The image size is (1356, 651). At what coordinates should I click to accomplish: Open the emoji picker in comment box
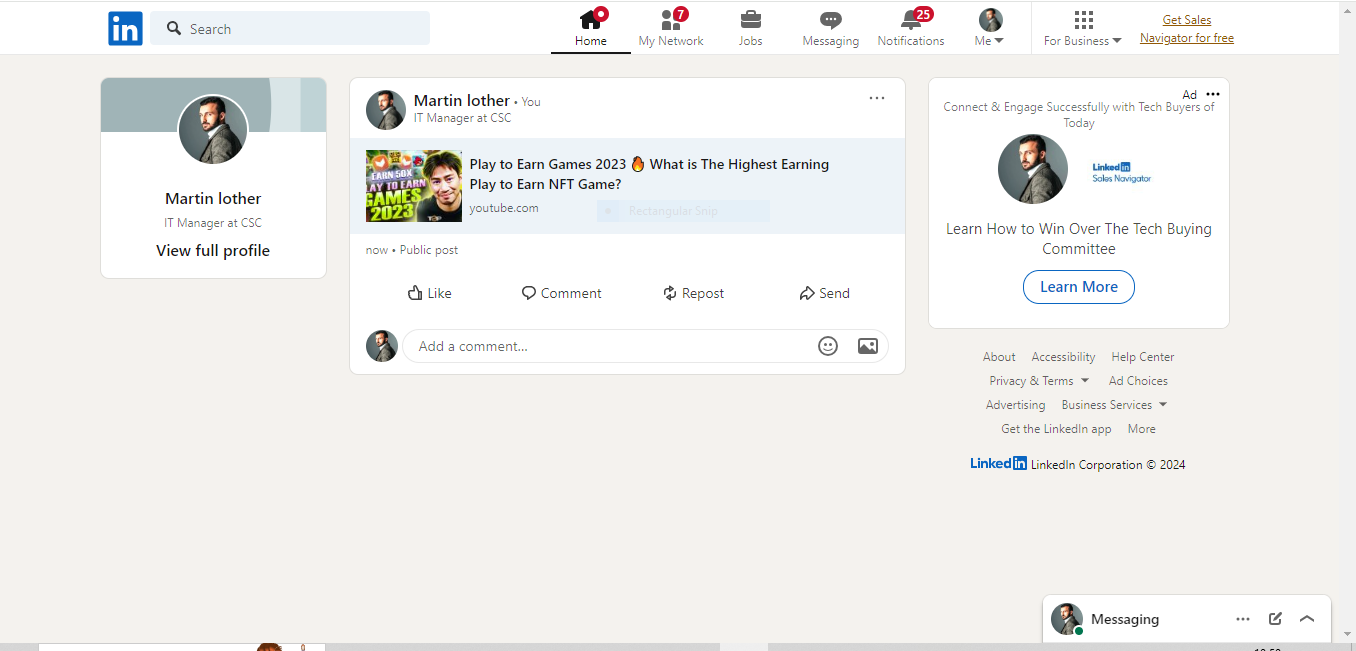coord(828,346)
